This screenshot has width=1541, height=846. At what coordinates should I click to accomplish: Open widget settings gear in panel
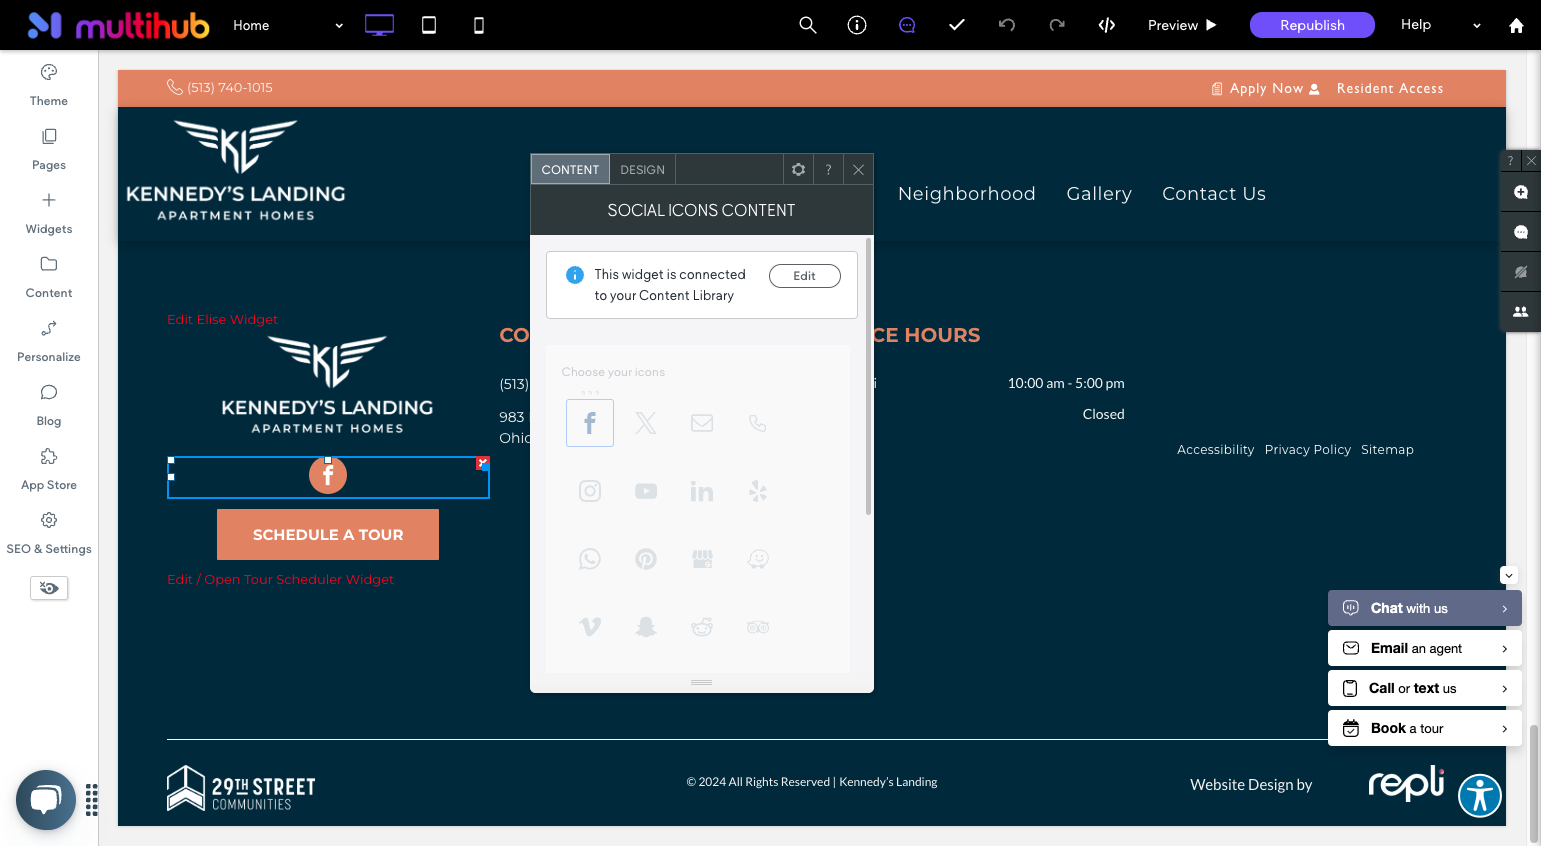coord(798,169)
